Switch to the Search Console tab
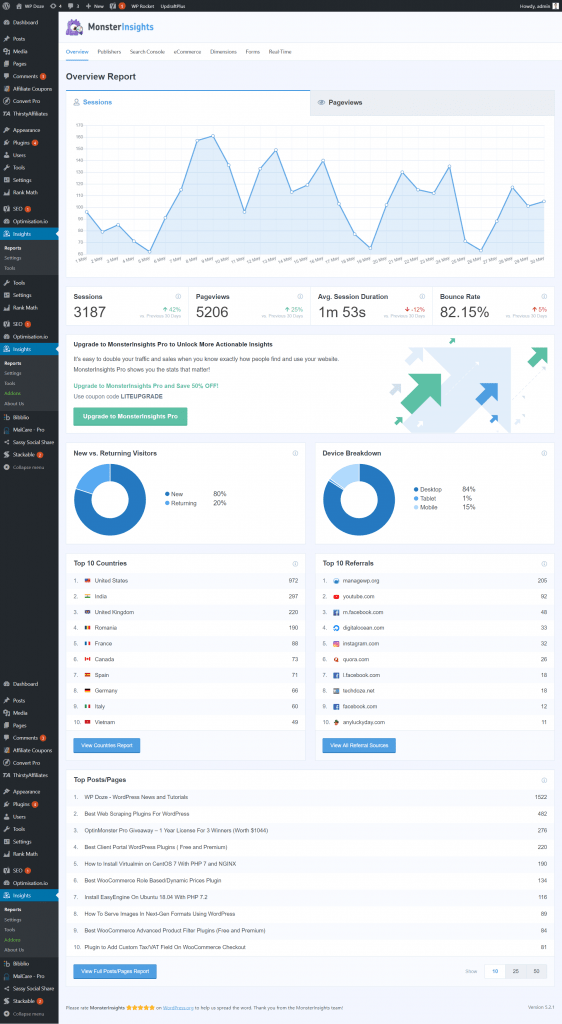562x1024 pixels. [147, 51]
